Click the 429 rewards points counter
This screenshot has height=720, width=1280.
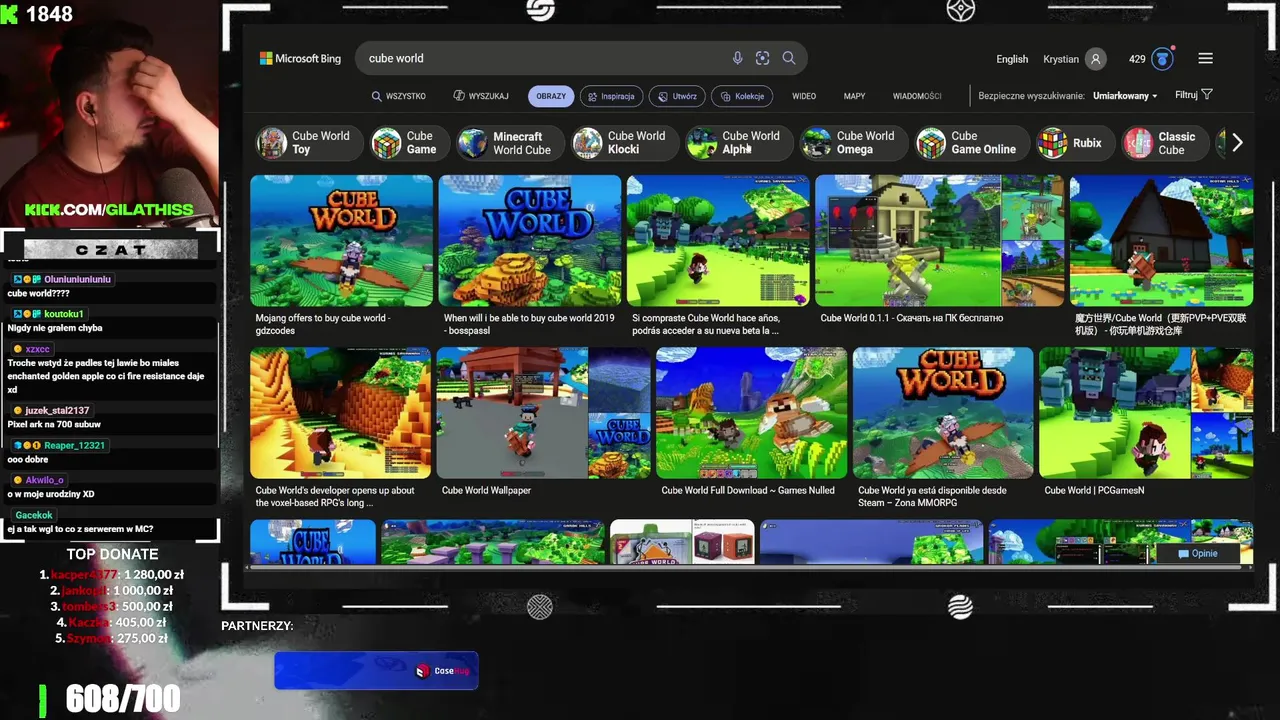[x=1137, y=59]
